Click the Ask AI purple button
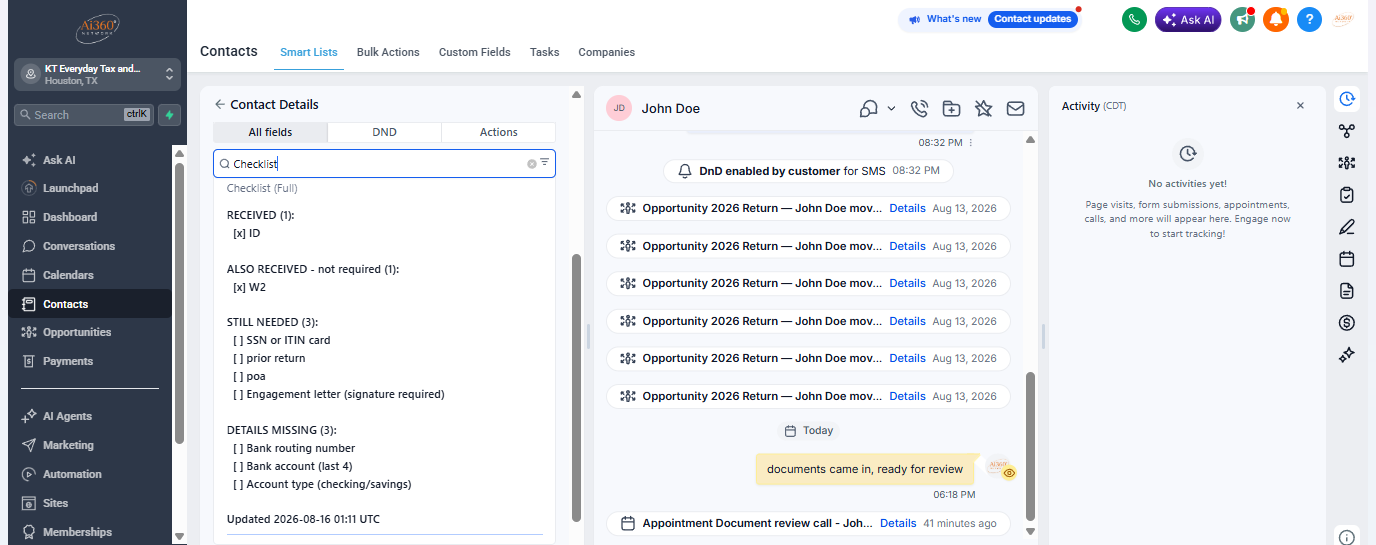The image size is (1376, 545). 1188,19
